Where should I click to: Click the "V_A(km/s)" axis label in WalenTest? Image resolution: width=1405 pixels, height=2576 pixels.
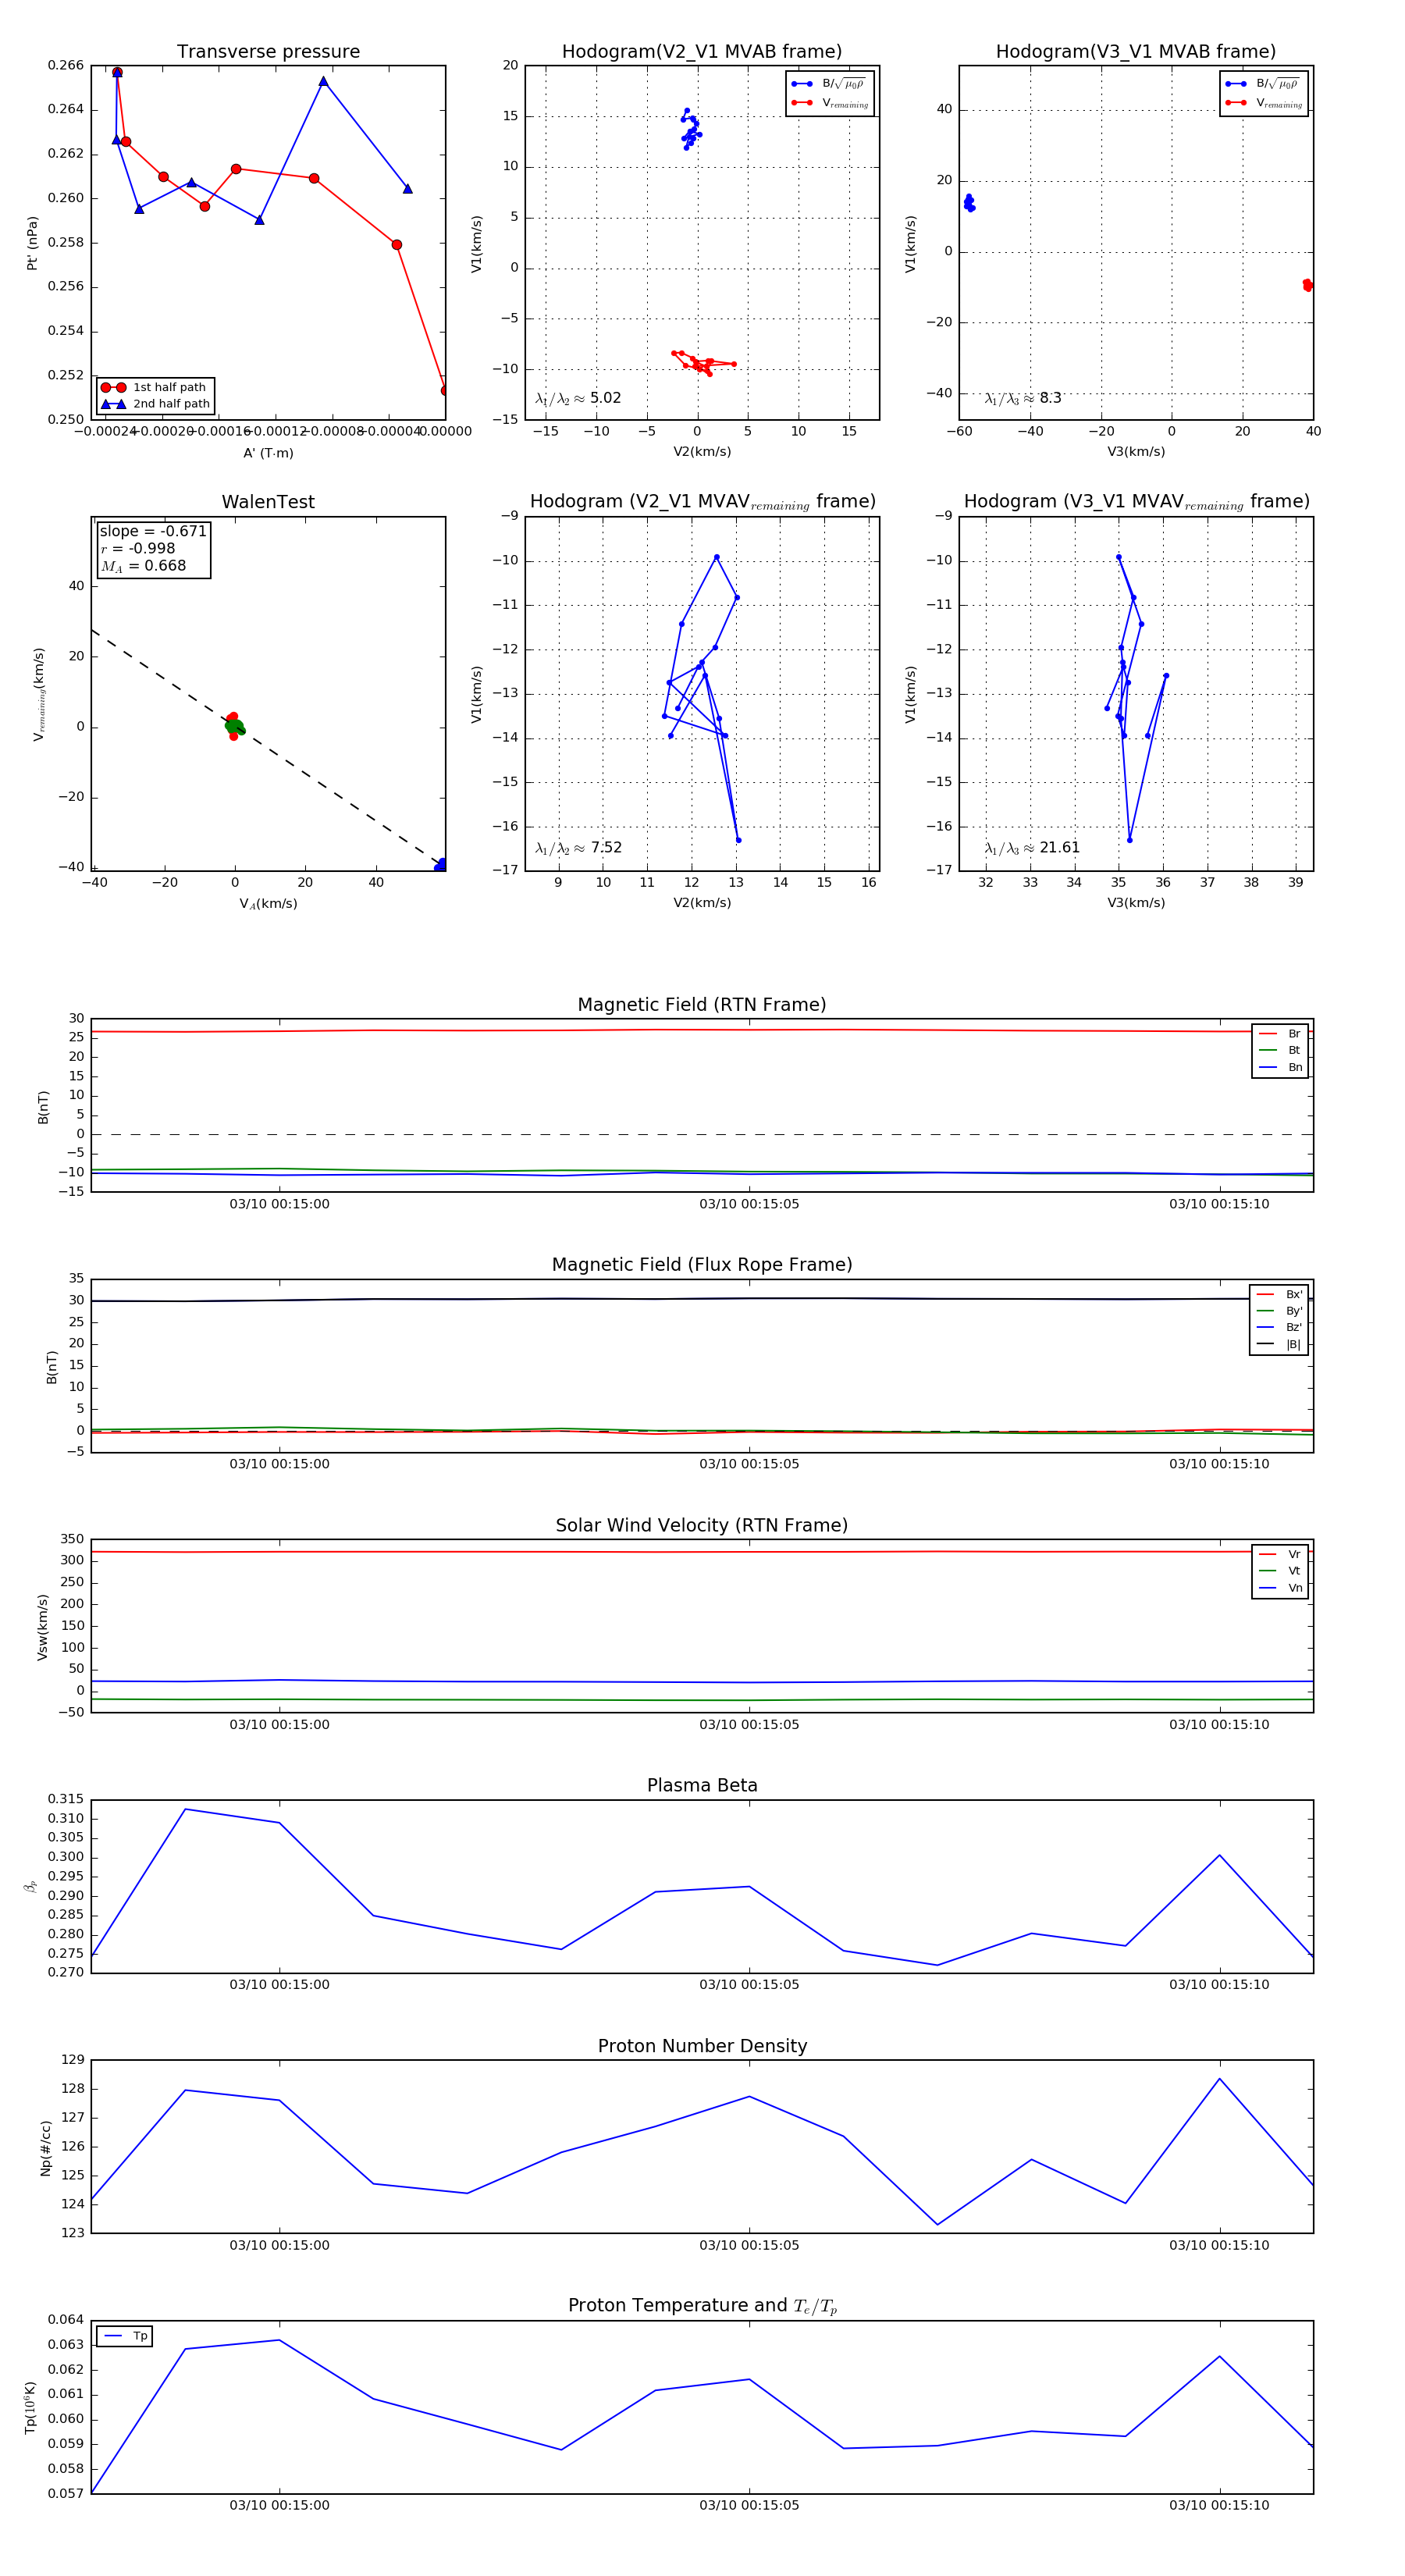[x=268, y=904]
